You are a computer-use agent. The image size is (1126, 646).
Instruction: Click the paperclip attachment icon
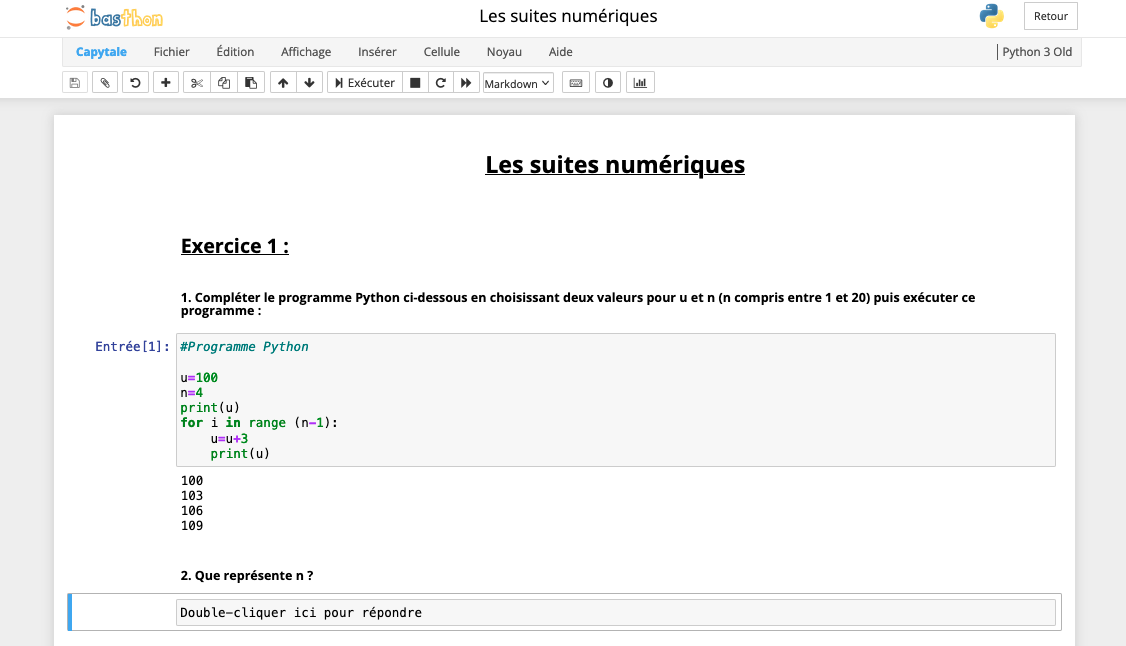[x=105, y=83]
